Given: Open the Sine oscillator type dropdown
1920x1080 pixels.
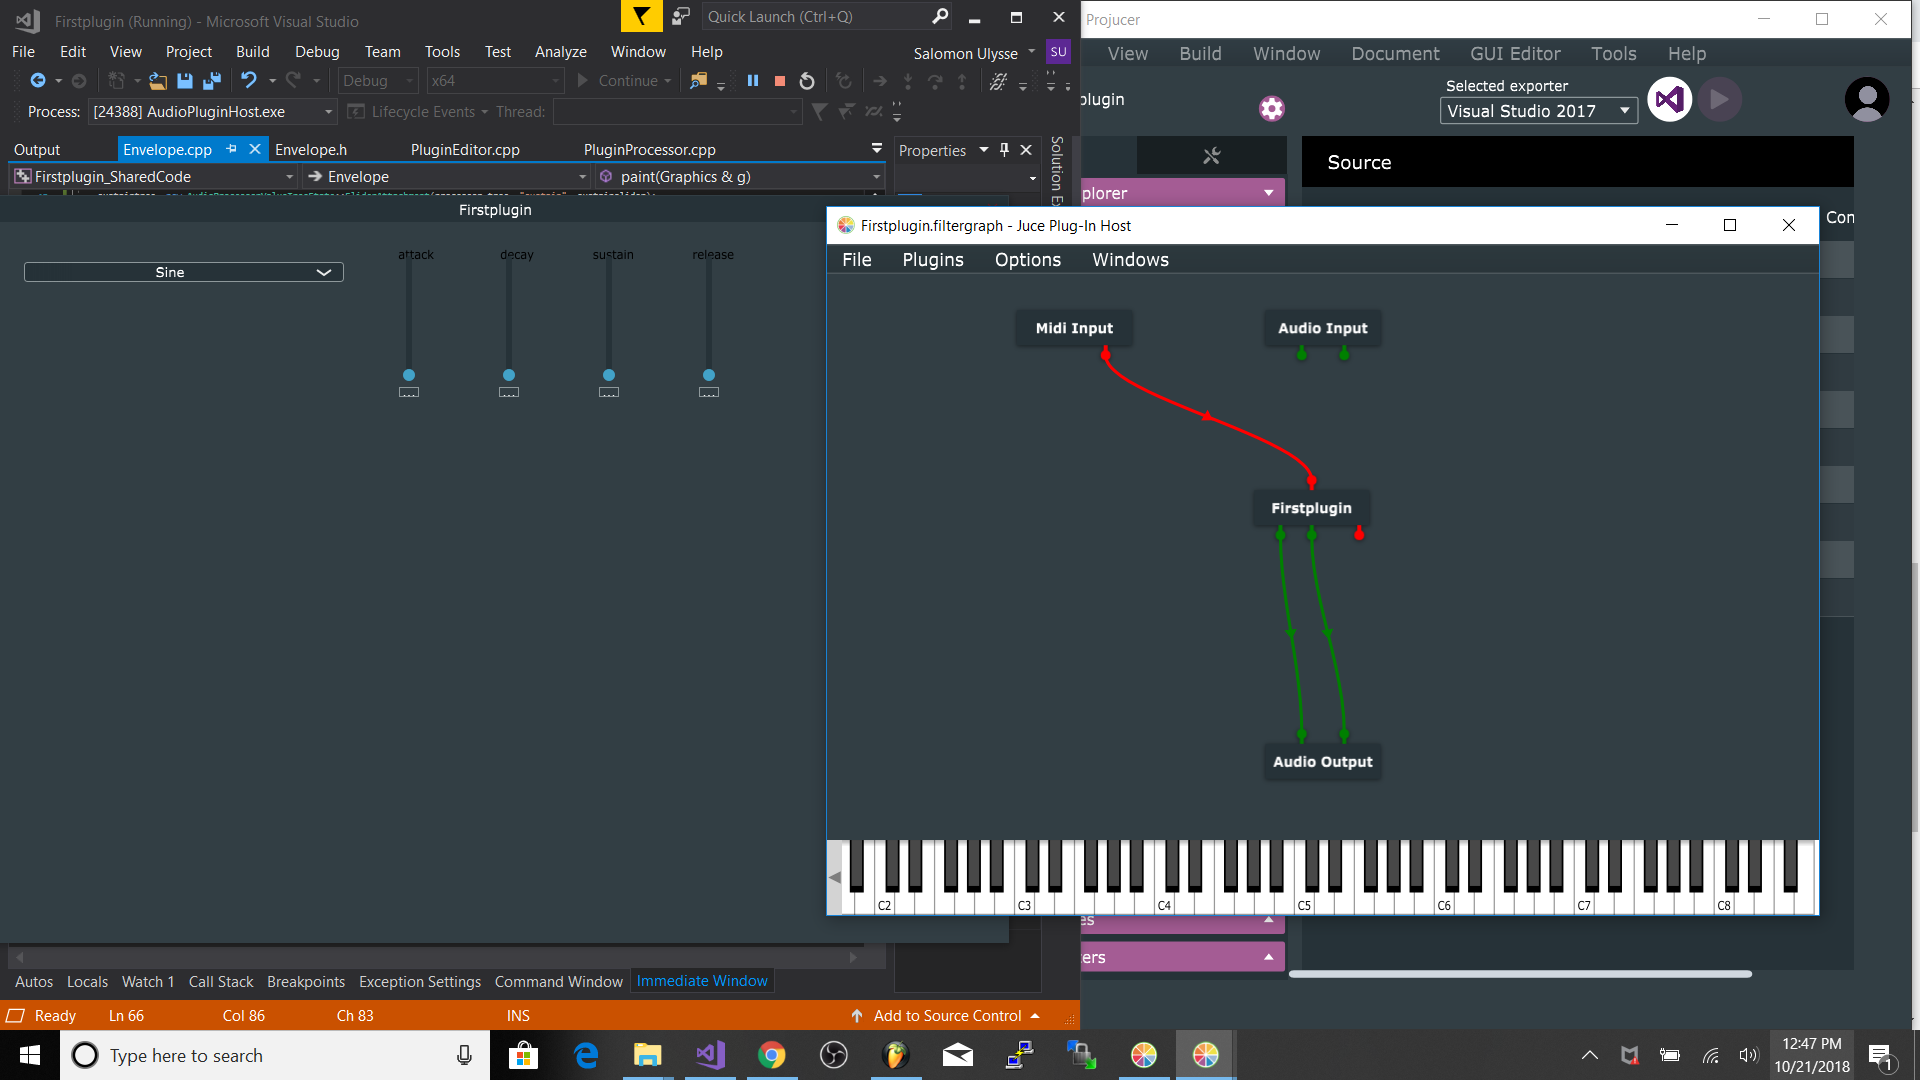Looking at the screenshot, I should (x=184, y=272).
